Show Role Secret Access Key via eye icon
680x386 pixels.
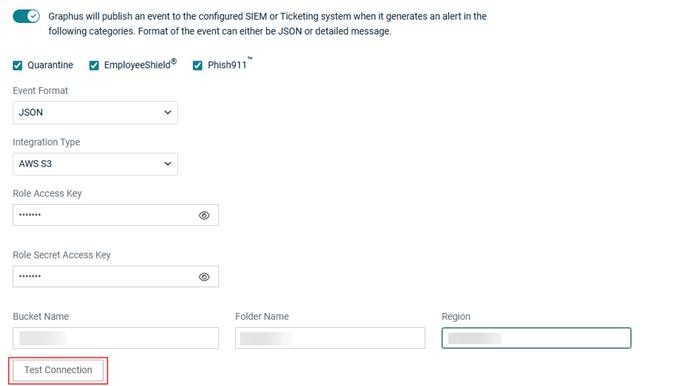coord(204,277)
